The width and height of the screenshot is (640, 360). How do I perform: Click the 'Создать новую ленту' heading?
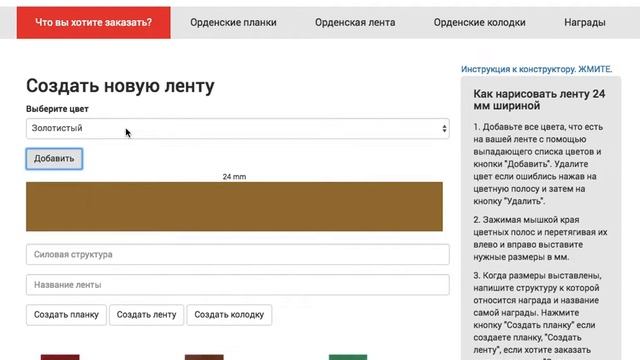[120, 86]
